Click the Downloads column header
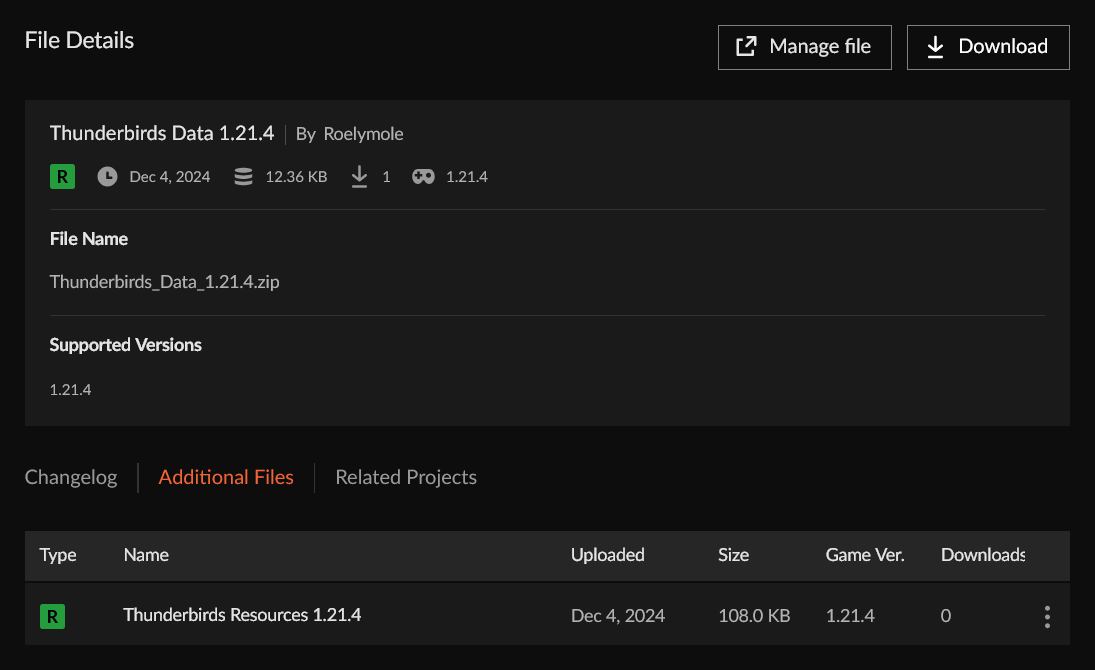This screenshot has width=1095, height=670. [983, 555]
